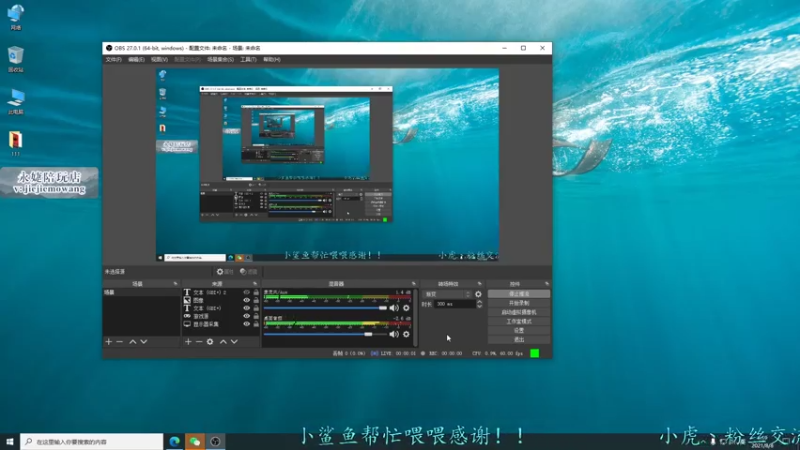
Task: Open 桌面音频 audio settings gear
Action: pos(406,334)
